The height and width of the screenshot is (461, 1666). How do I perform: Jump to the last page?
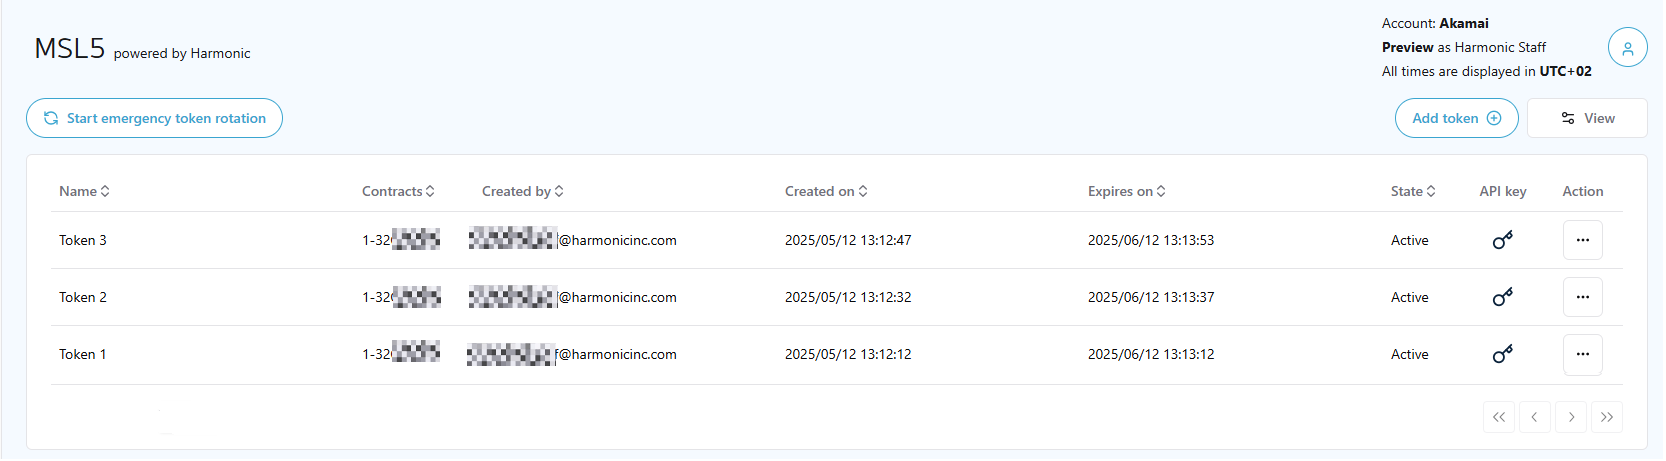(1607, 417)
